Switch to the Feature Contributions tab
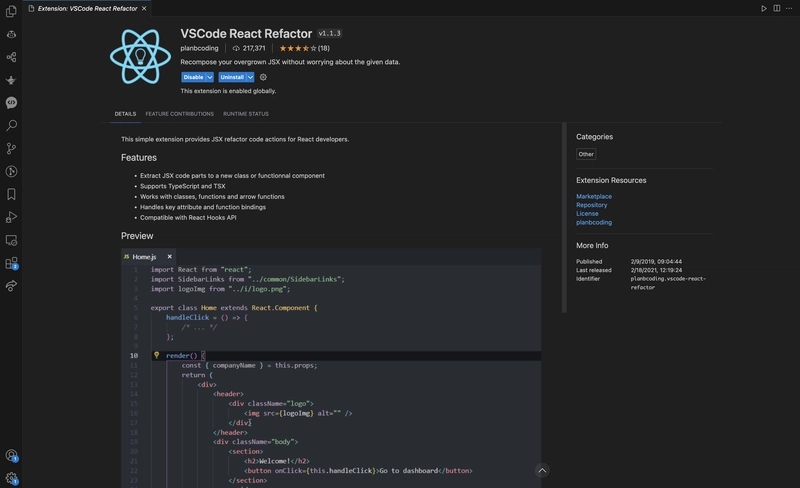Screen dimensions: 800x488 point(180,114)
